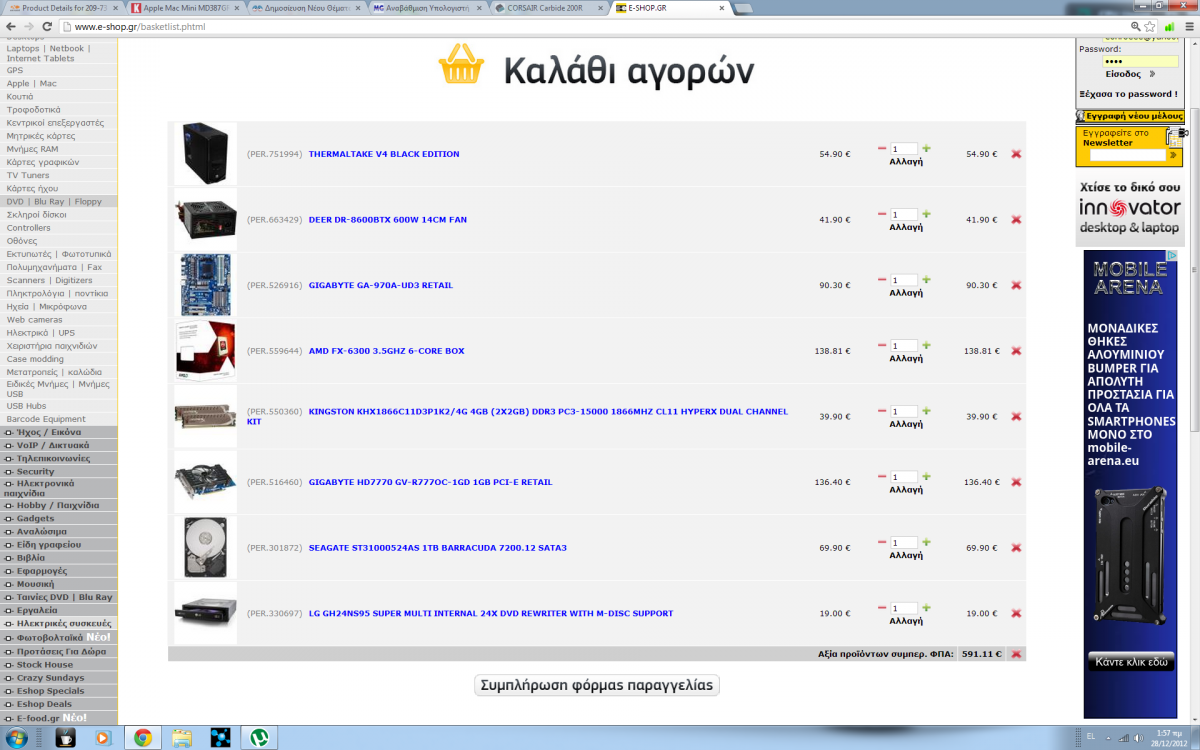
Task: Increase LG DVD rewriter quantity with plus
Action: [926, 607]
